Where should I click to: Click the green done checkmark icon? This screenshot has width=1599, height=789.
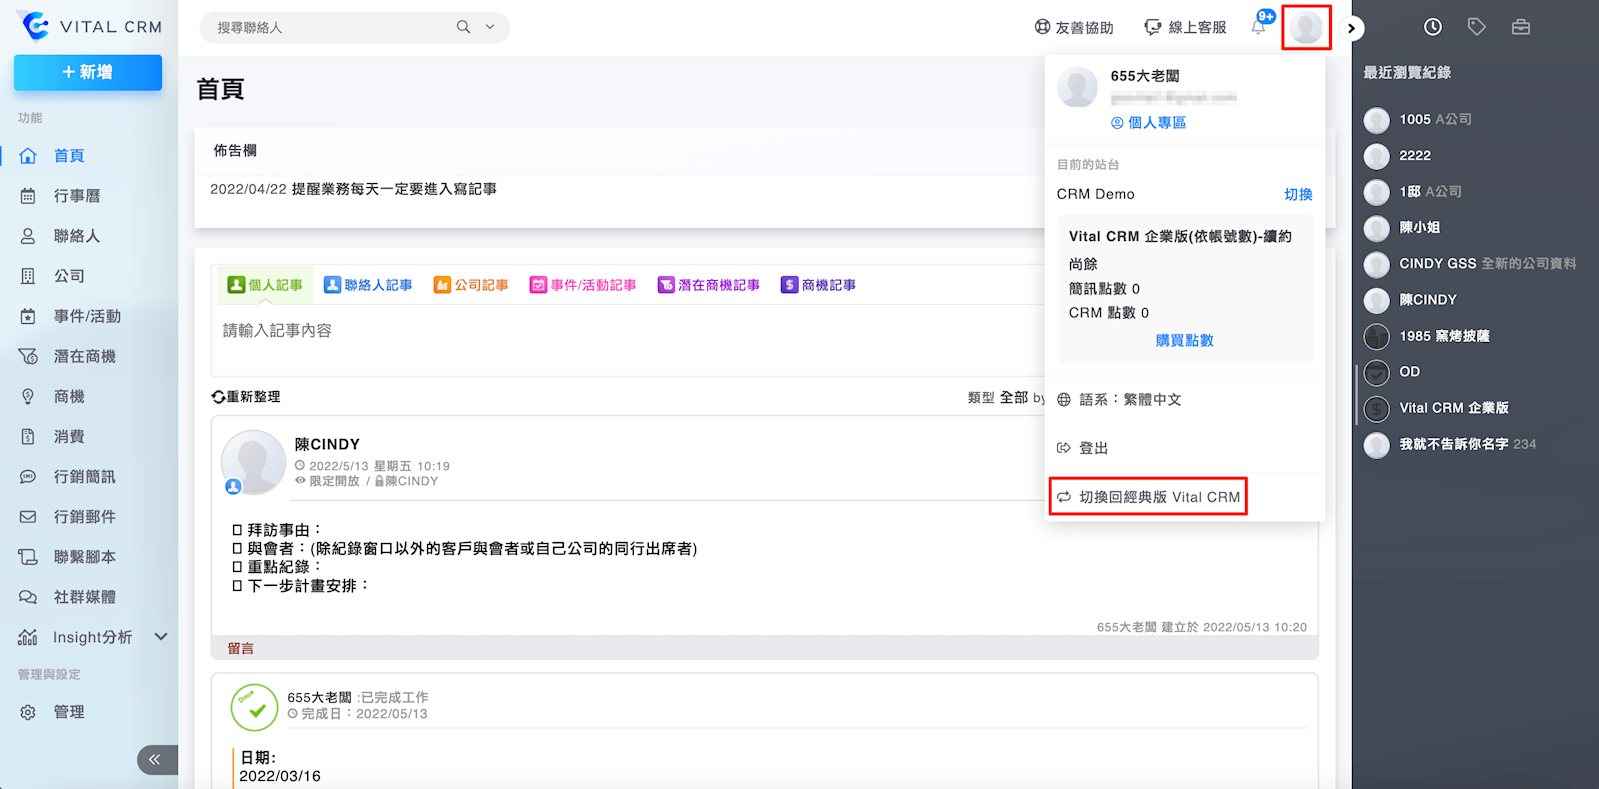(x=255, y=708)
